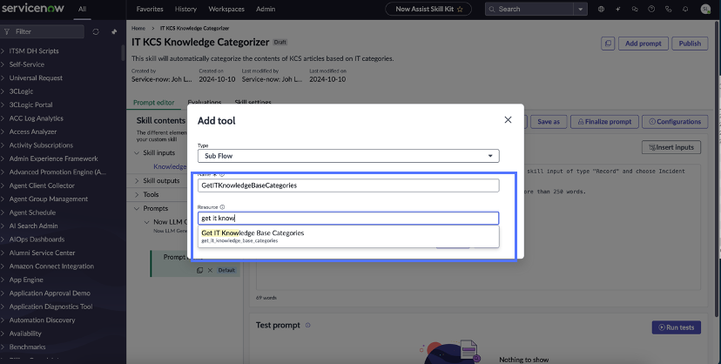This screenshot has width=721, height=364.
Task: Open the phone icon in header
Action: [669, 9]
